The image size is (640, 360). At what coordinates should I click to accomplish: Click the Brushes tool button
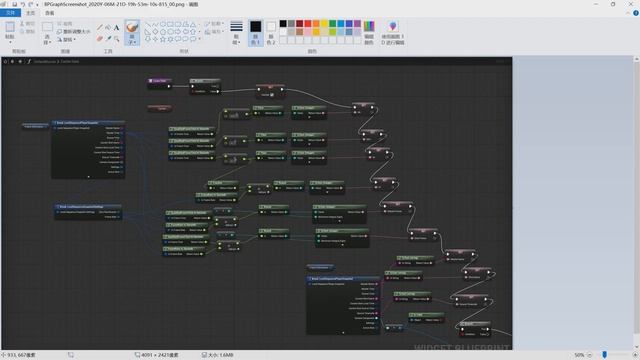132,32
